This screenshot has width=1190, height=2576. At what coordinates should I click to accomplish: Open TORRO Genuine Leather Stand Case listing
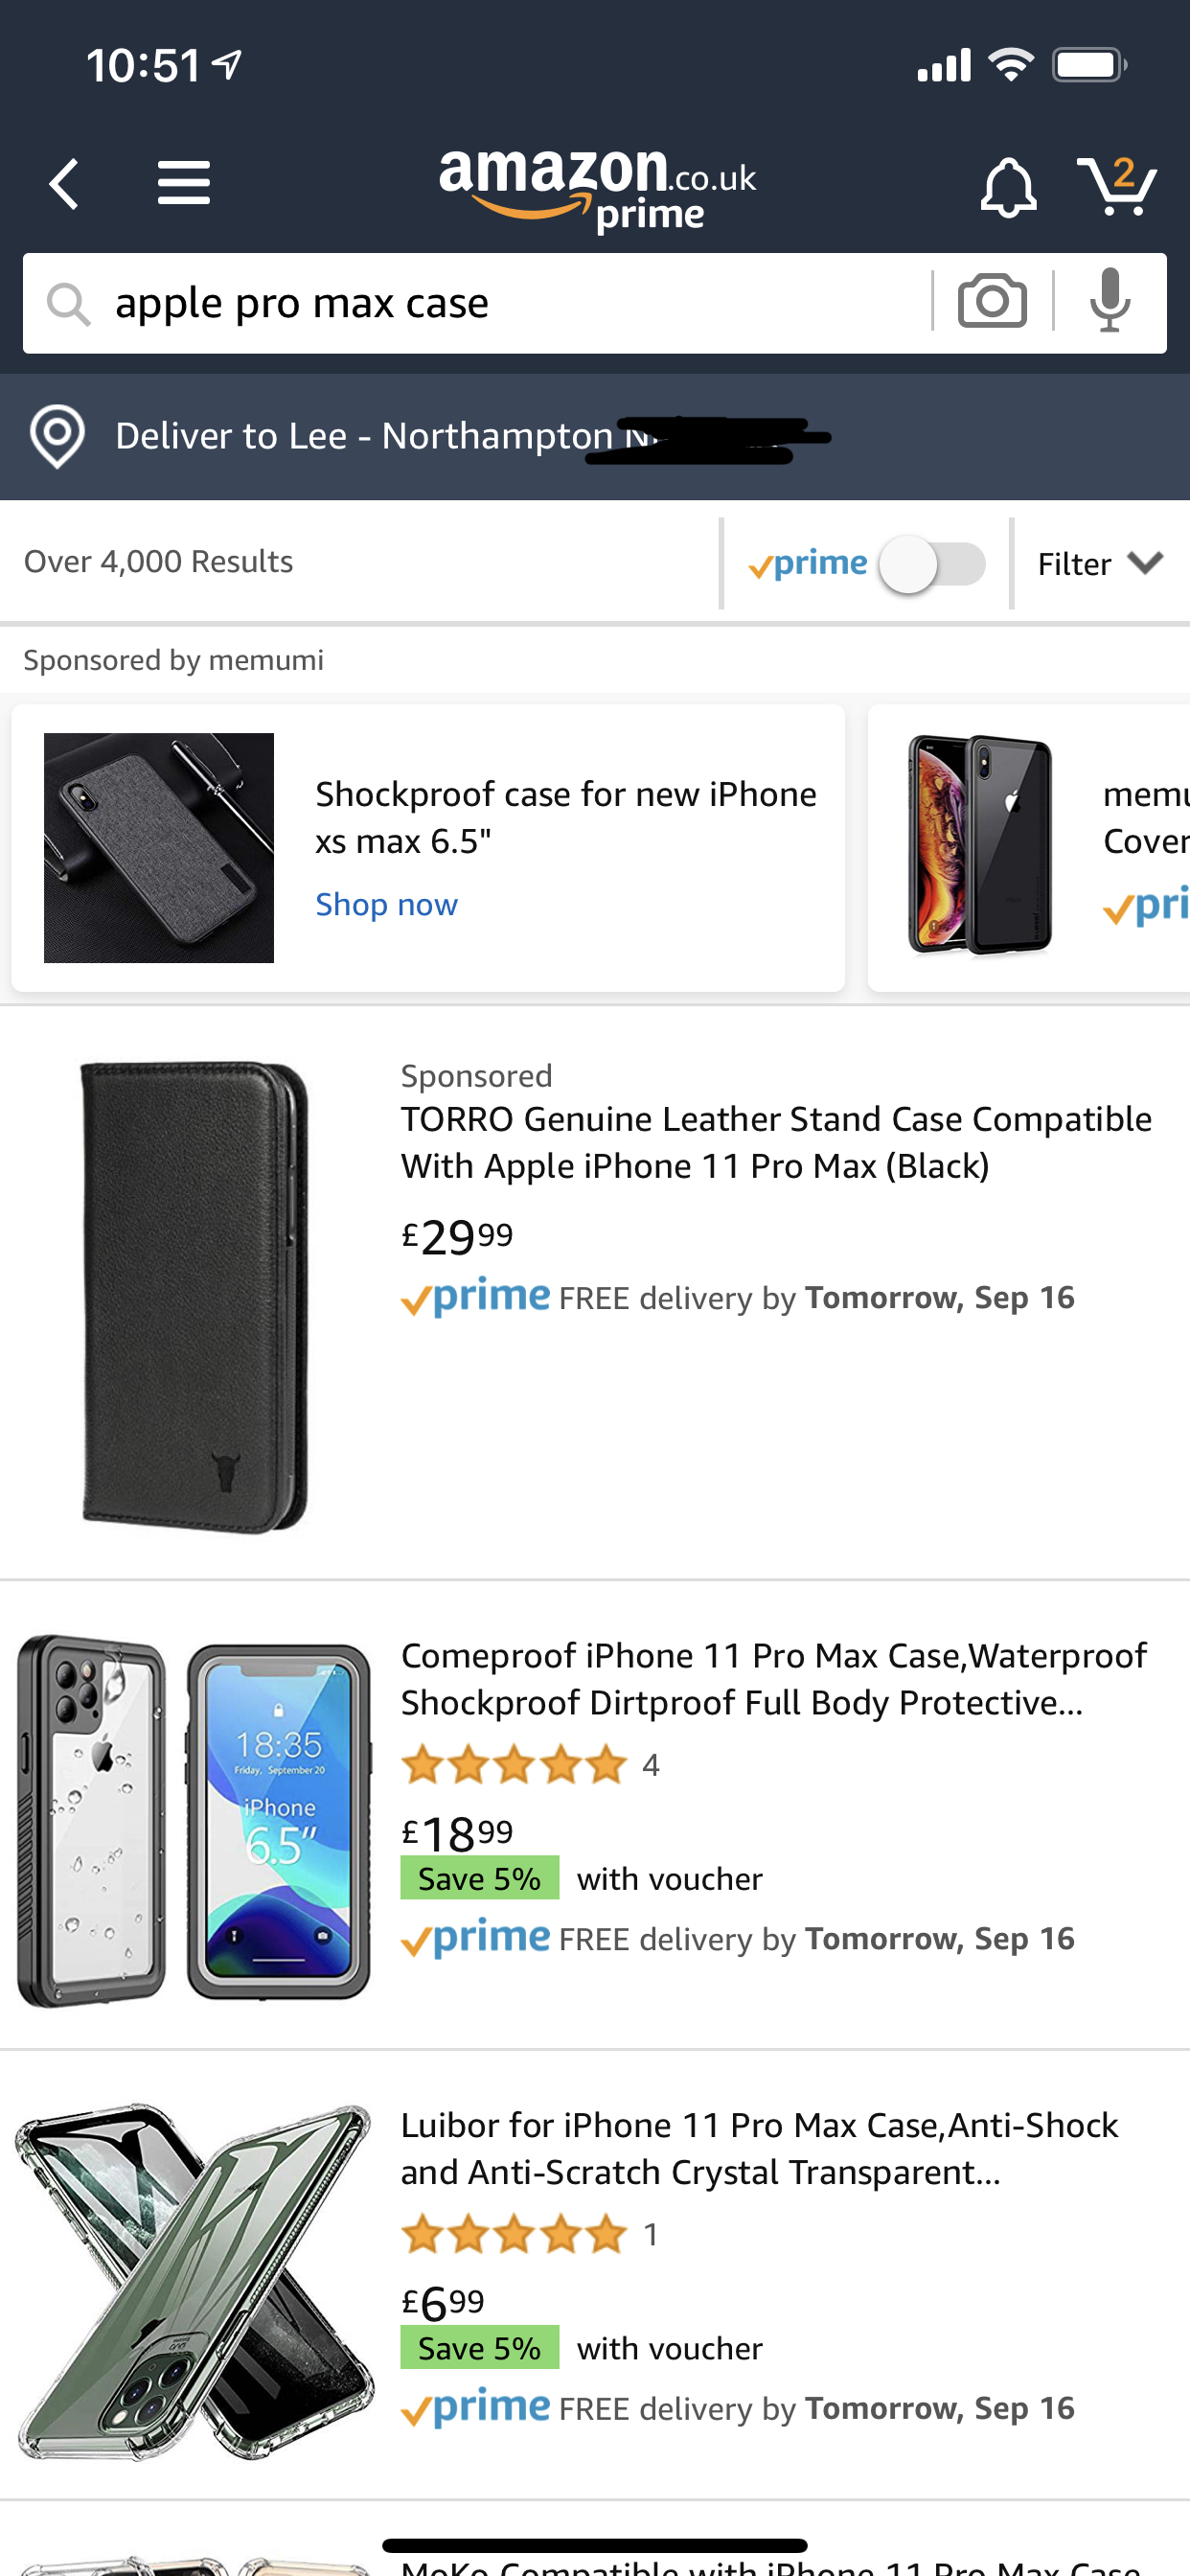point(775,1142)
